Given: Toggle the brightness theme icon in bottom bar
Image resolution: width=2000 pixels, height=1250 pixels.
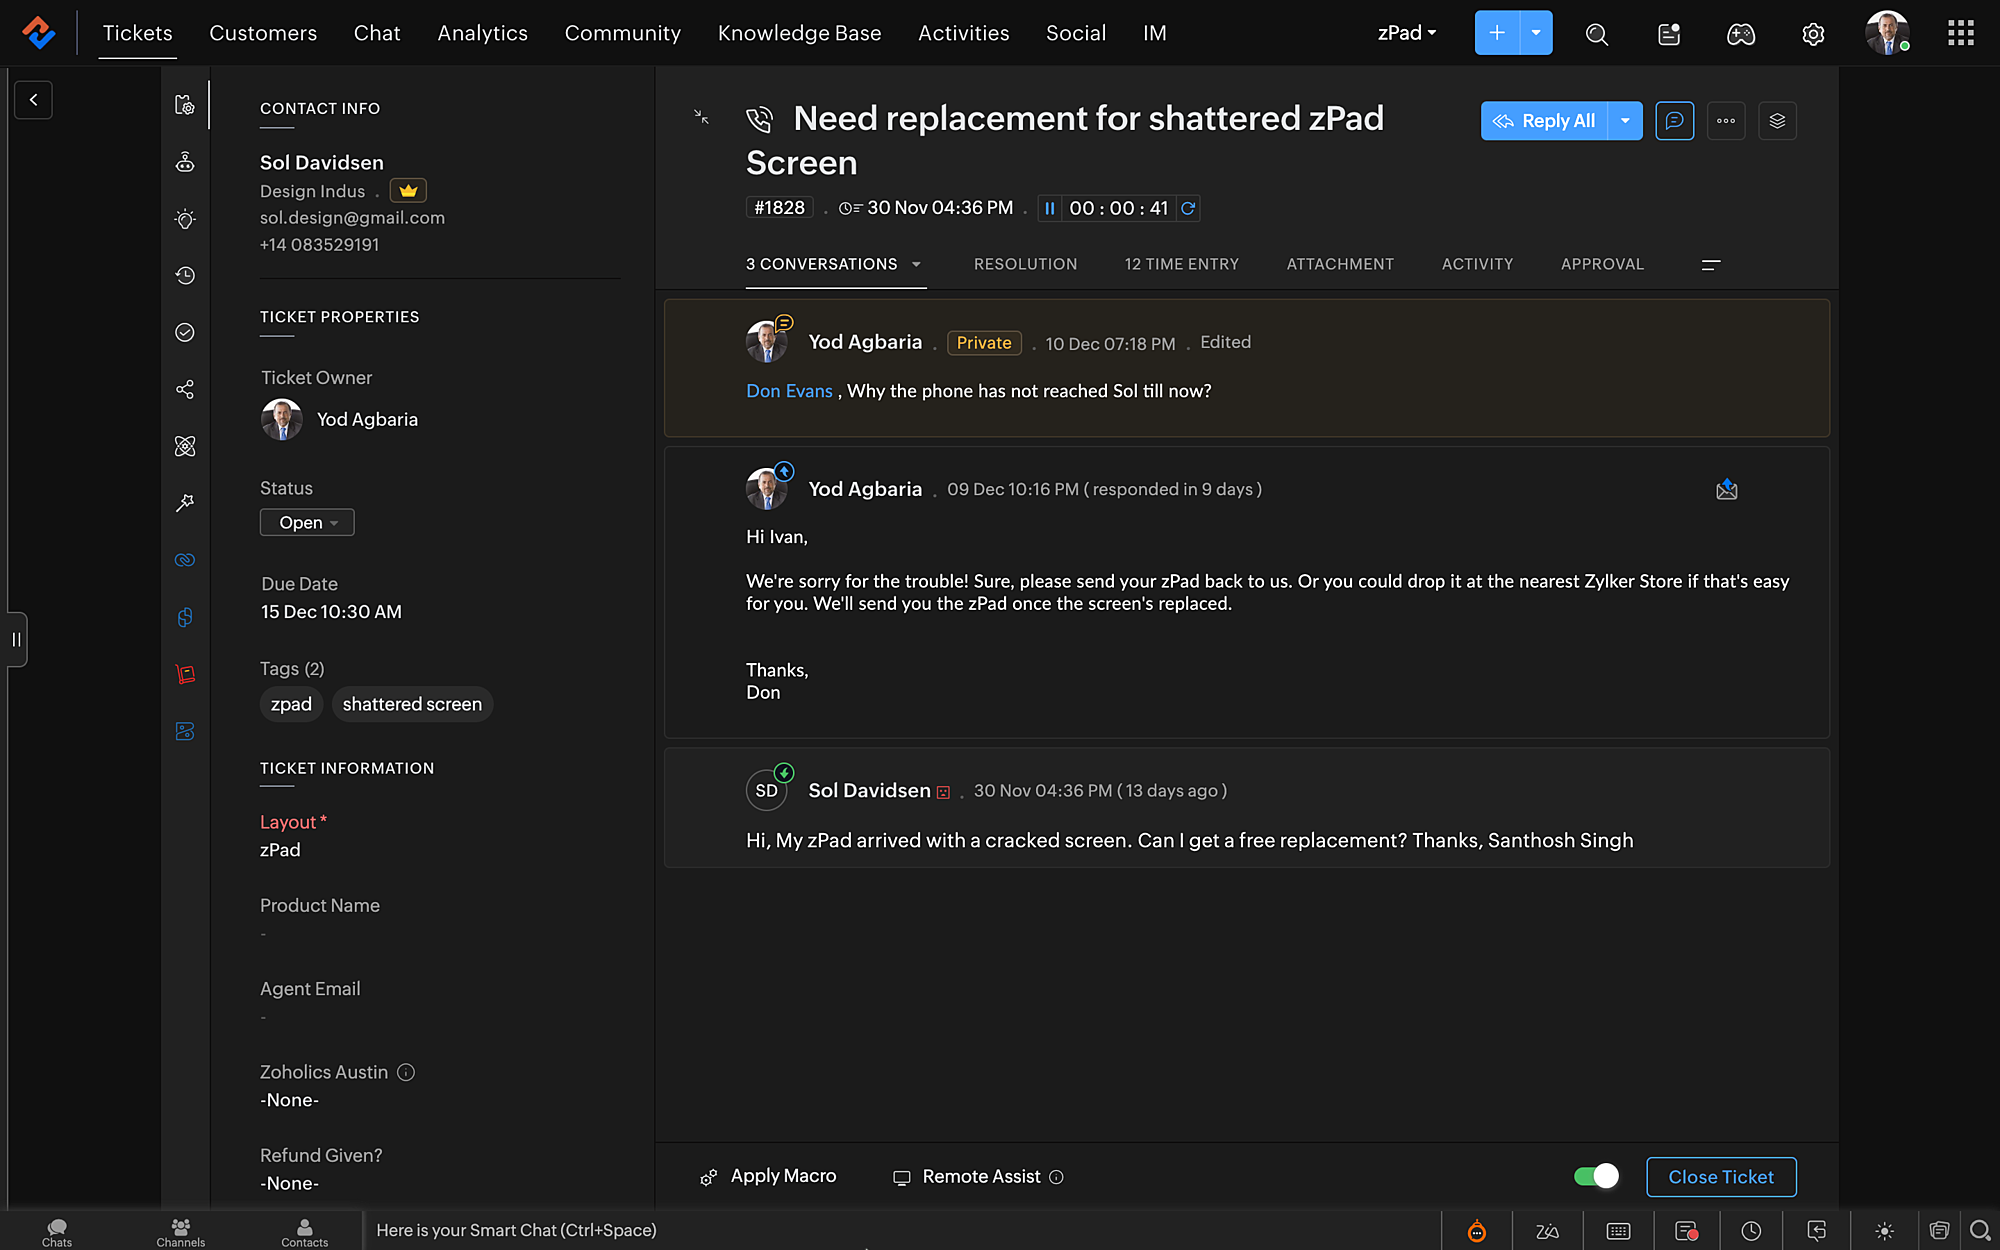Looking at the screenshot, I should click(x=1884, y=1231).
